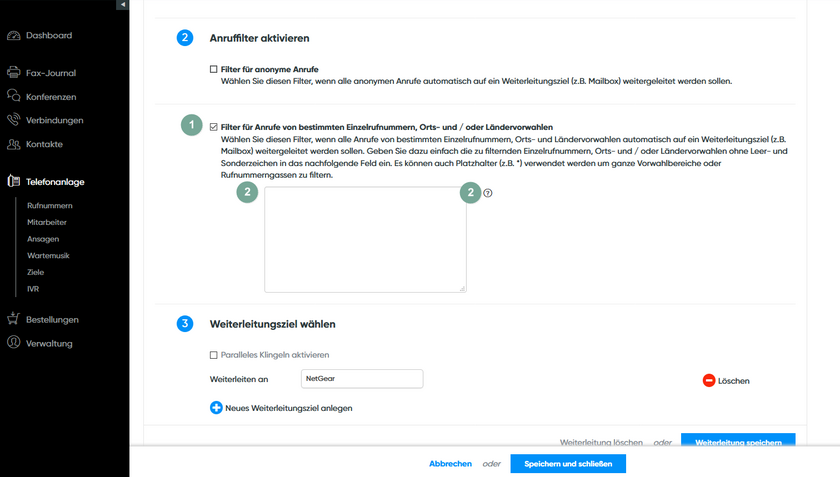The image size is (840, 477).
Task: Open the Dashboard icon in sidebar
Action: pyautogui.click(x=14, y=36)
